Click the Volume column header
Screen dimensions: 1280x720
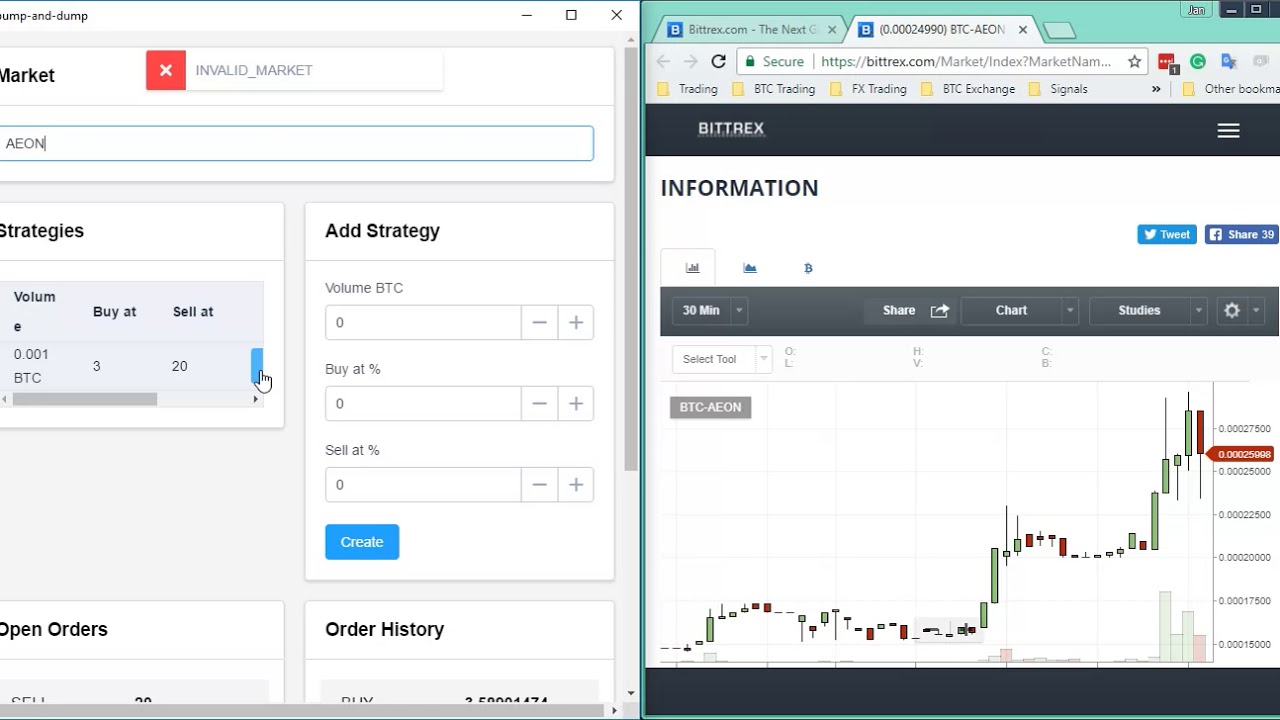pos(35,311)
